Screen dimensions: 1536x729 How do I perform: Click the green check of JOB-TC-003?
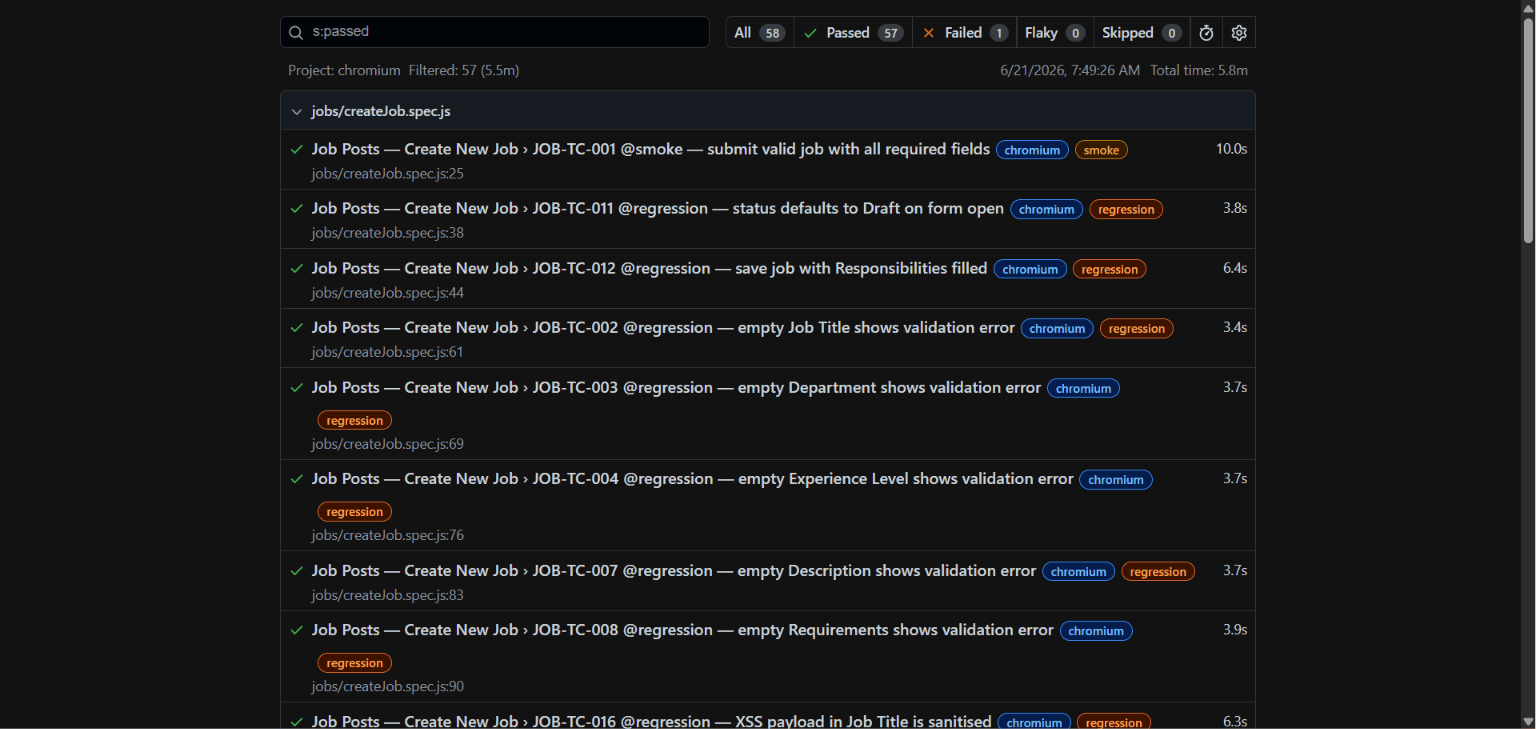coord(297,387)
